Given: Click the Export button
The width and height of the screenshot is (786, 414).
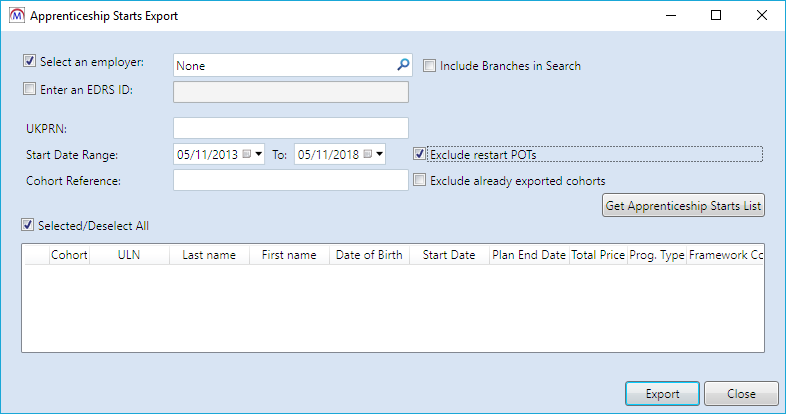Looking at the screenshot, I should click(x=662, y=394).
